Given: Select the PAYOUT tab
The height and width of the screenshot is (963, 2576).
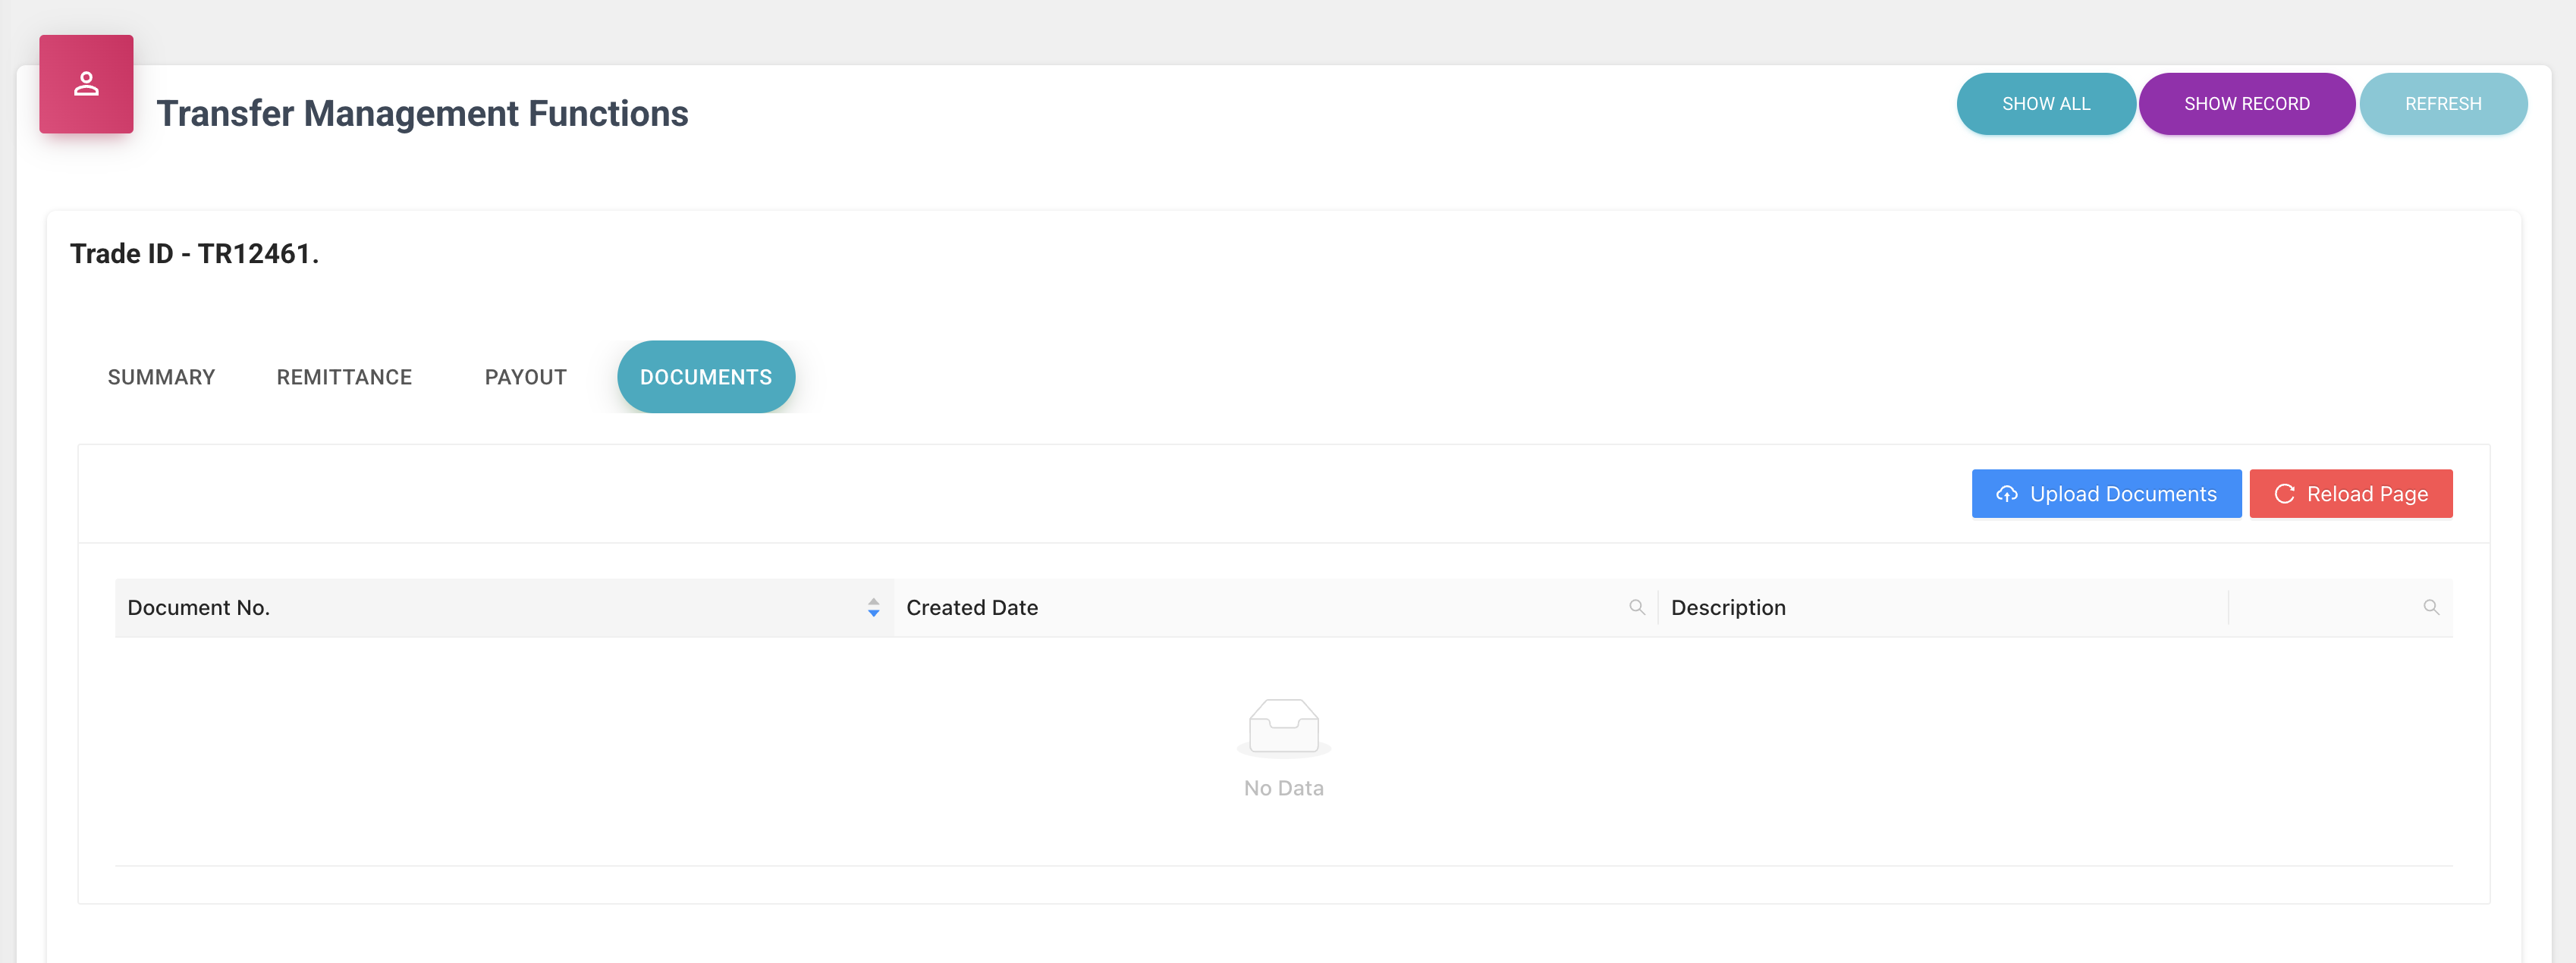Looking at the screenshot, I should [525, 377].
